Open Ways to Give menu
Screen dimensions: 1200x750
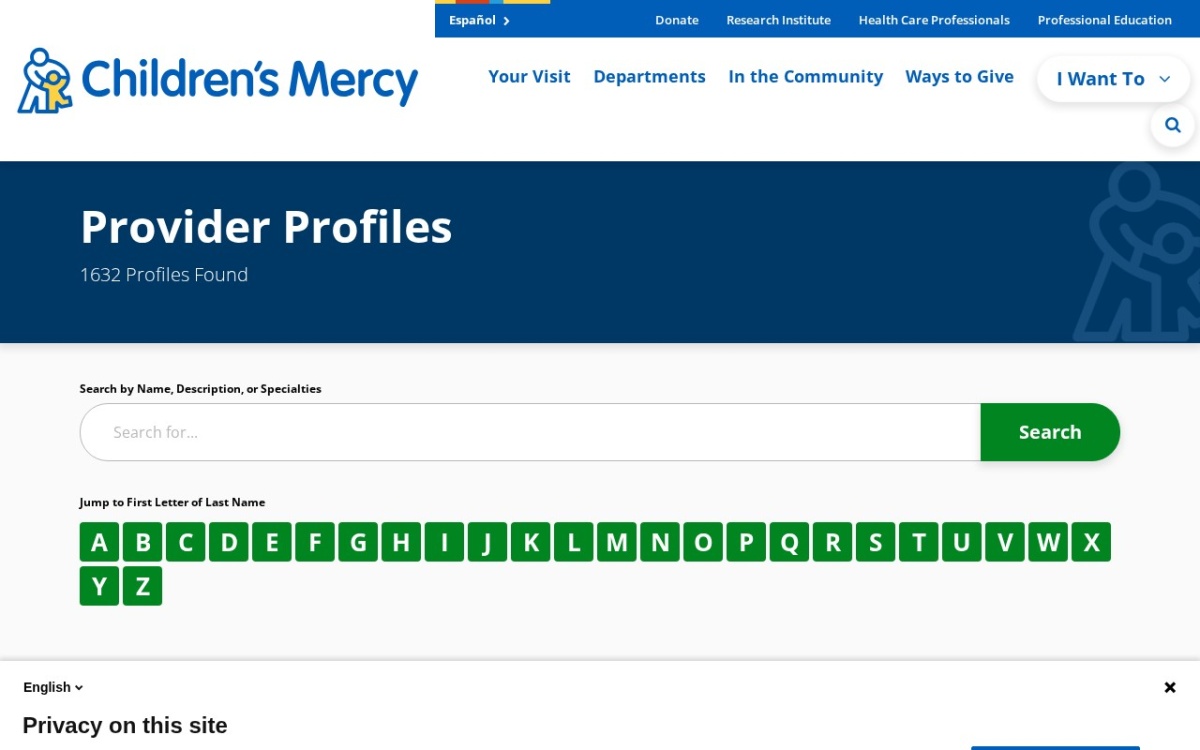click(959, 77)
